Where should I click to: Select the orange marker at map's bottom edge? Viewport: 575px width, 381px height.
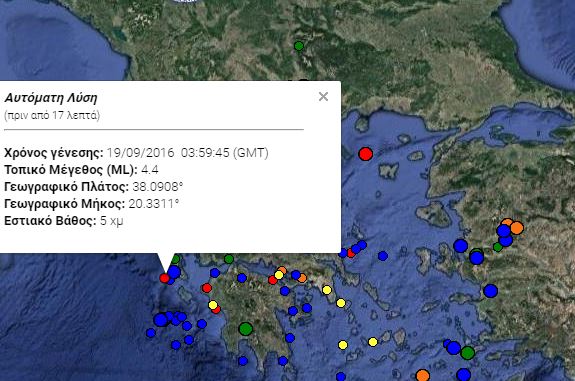point(422,375)
